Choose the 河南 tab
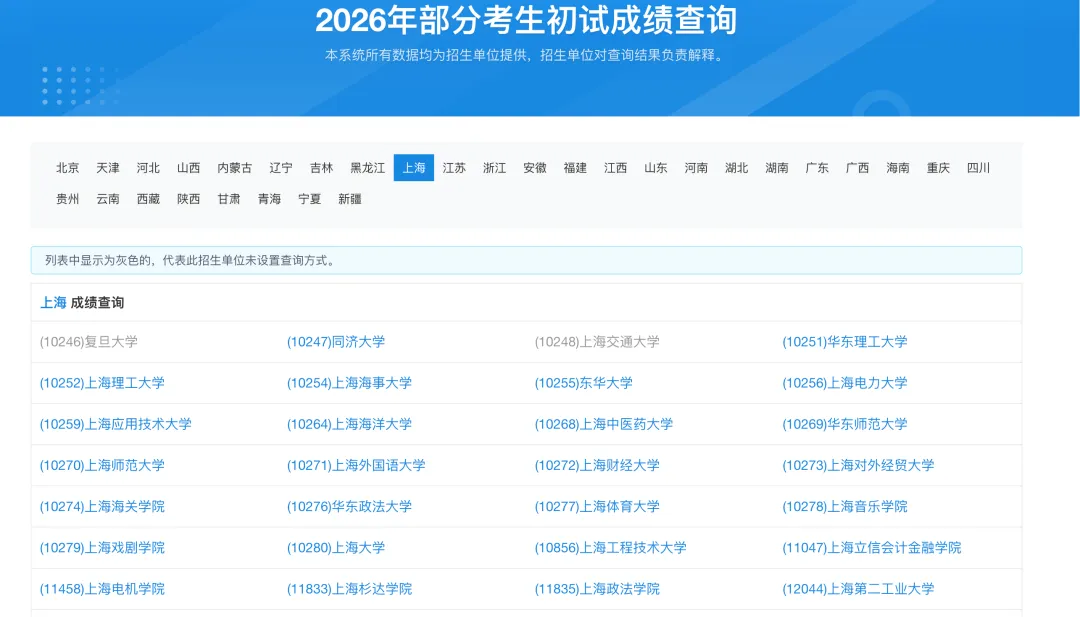Screen dimensions: 1080x617 [696, 167]
